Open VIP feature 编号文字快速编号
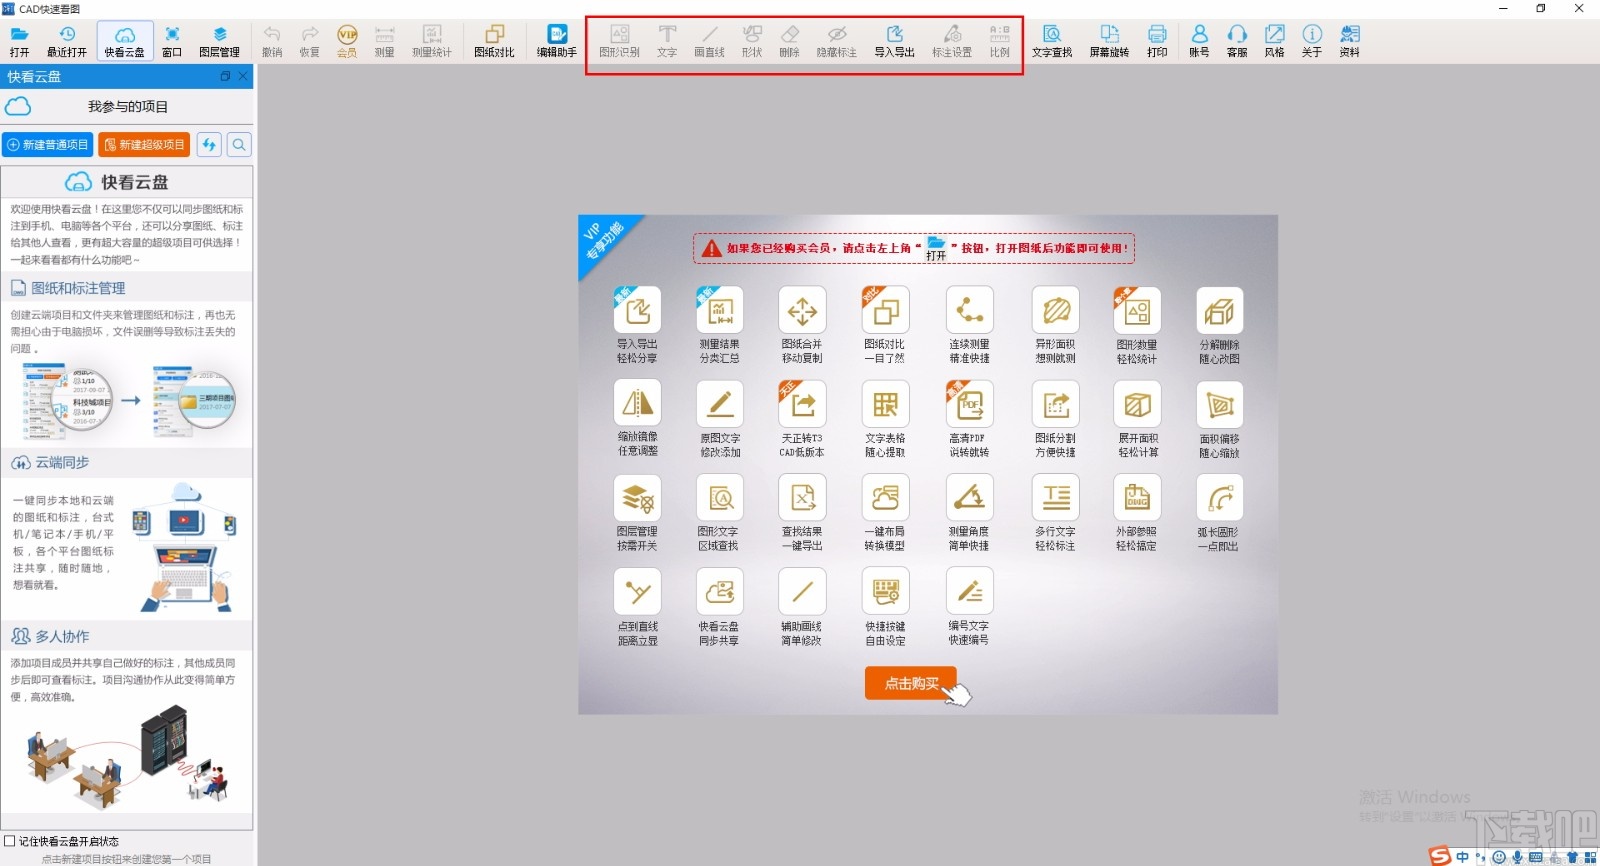Screen dimensions: 1600x866 [x=969, y=607]
